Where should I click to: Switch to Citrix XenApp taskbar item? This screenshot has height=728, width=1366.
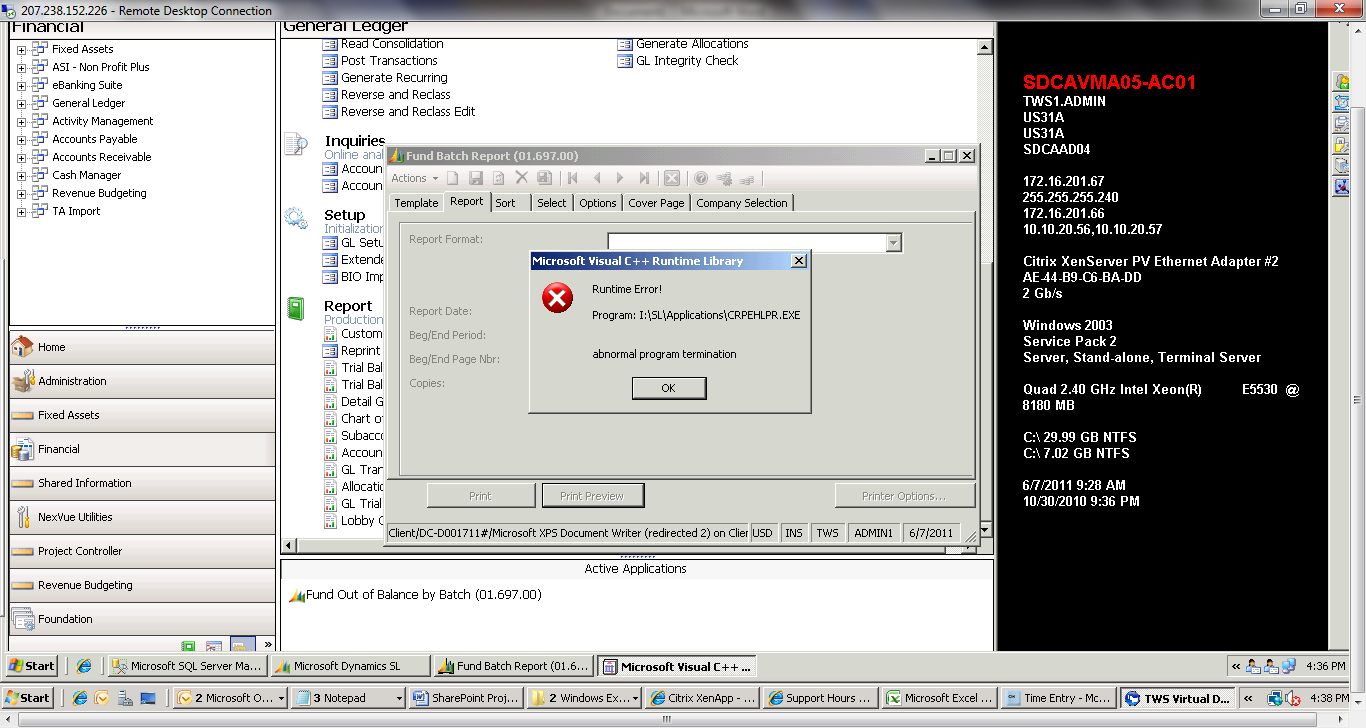tap(704, 698)
